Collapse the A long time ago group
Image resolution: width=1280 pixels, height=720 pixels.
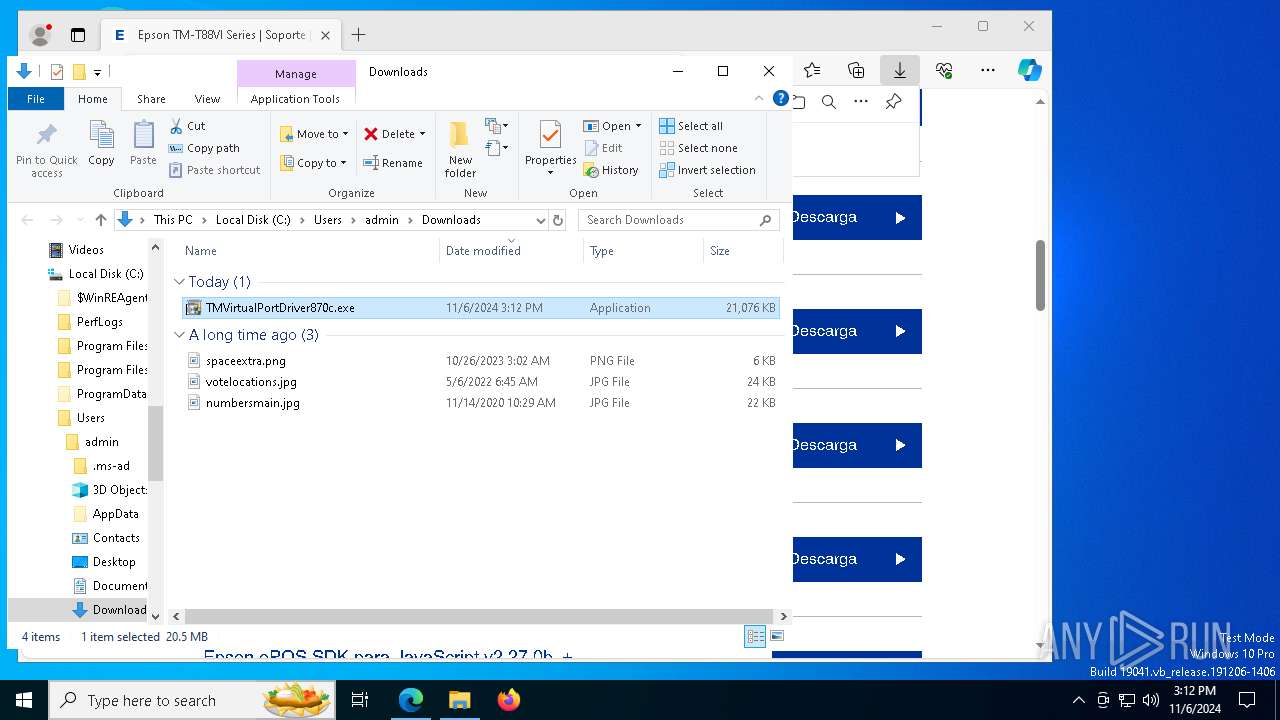coord(179,335)
